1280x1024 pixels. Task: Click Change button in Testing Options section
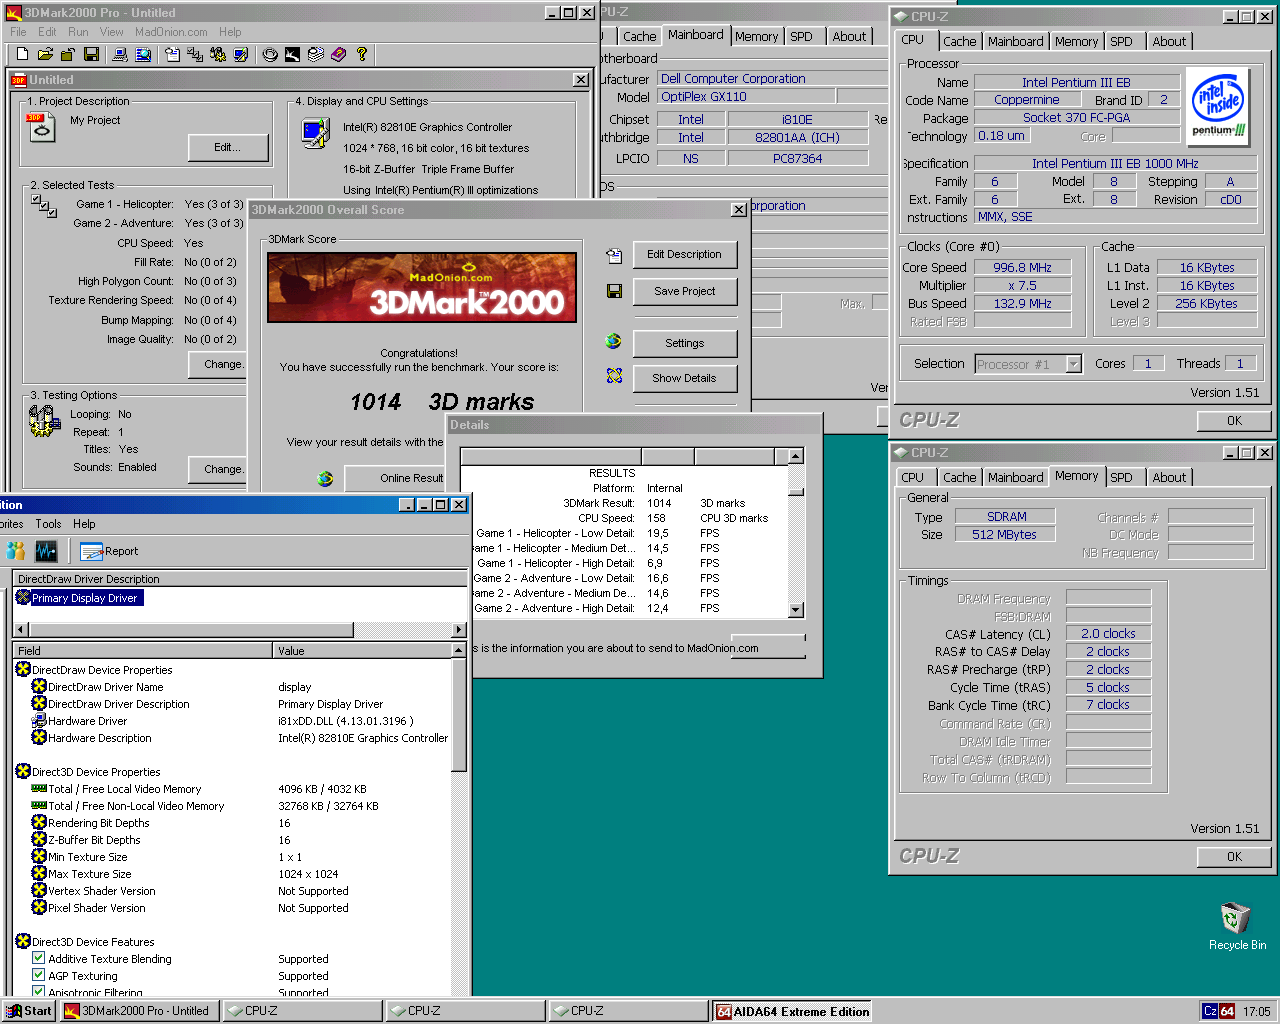click(218, 469)
